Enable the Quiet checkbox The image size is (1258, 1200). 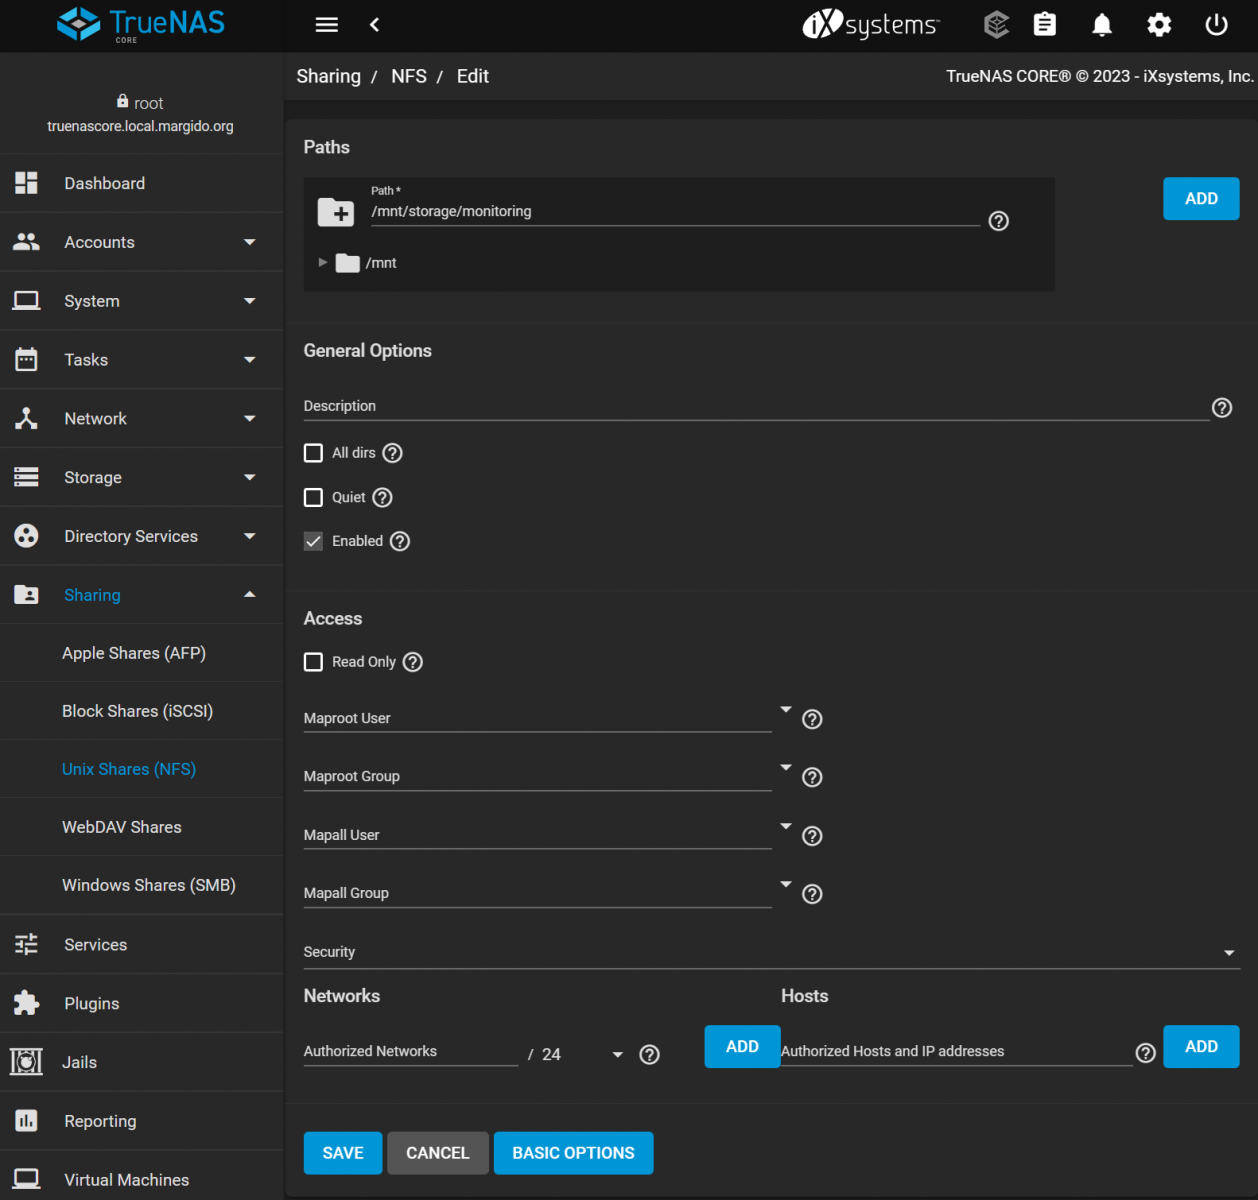(x=313, y=497)
